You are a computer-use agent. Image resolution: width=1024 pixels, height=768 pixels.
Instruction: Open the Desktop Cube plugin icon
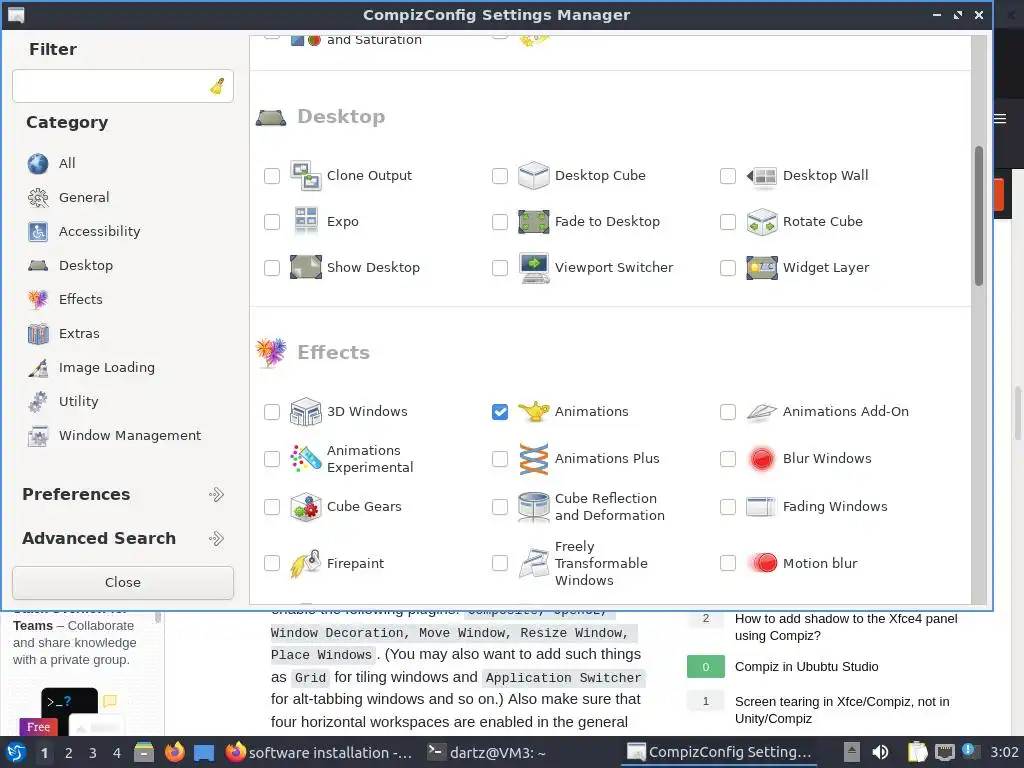point(534,176)
